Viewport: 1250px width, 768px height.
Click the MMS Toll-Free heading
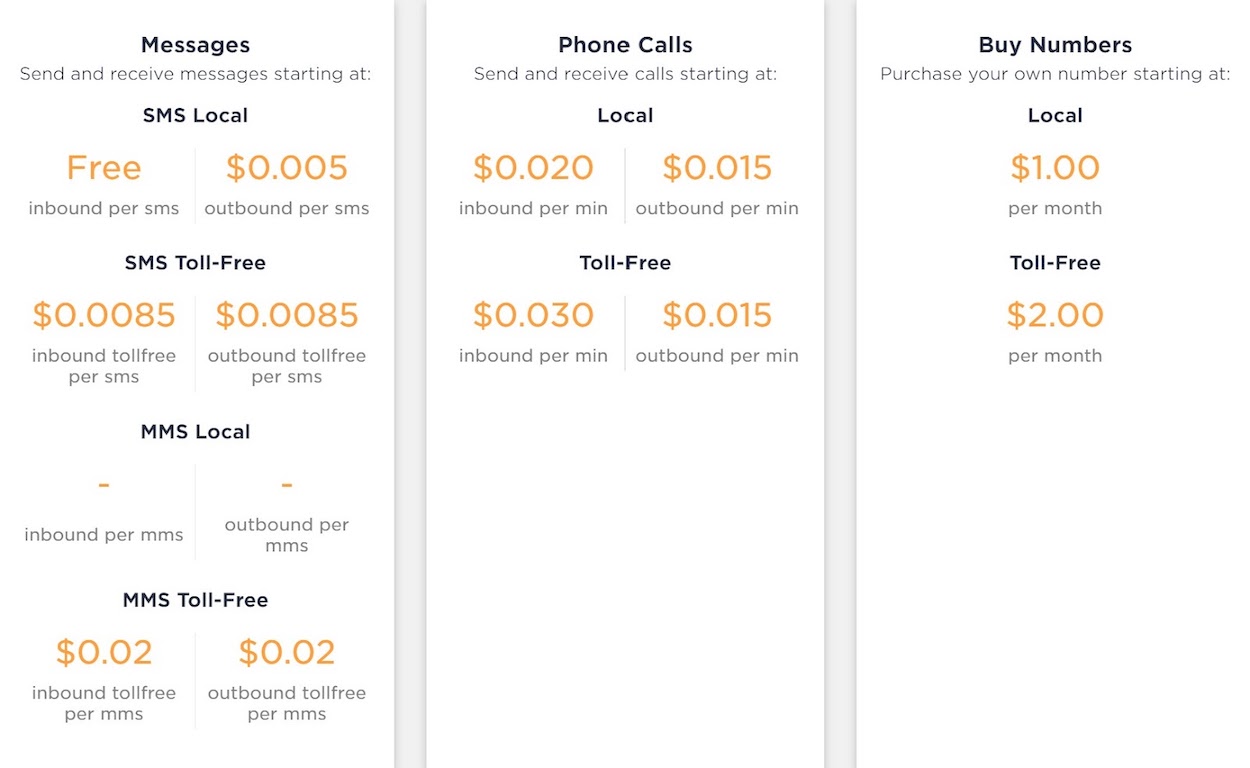[195, 600]
